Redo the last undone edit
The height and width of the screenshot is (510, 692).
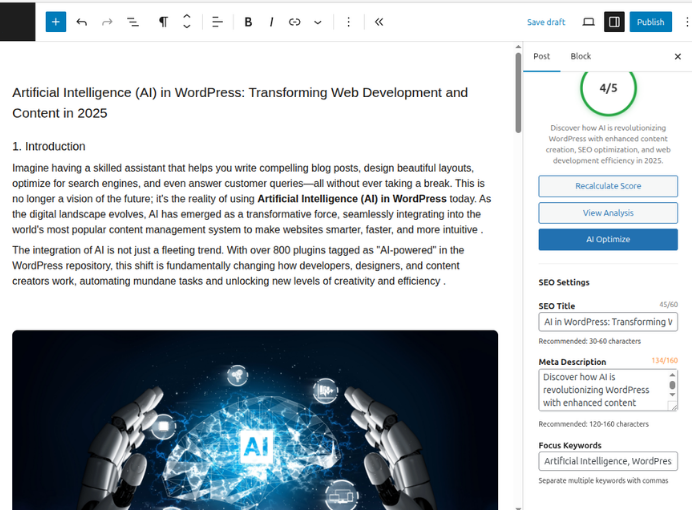point(107,22)
